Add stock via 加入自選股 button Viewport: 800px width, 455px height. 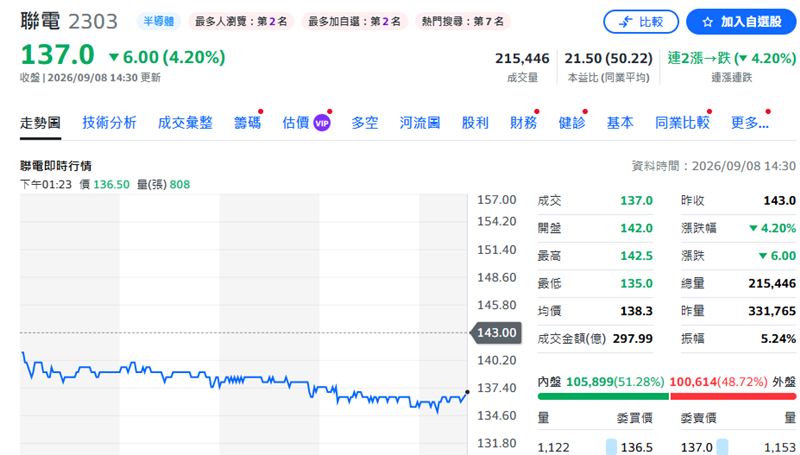(741, 22)
